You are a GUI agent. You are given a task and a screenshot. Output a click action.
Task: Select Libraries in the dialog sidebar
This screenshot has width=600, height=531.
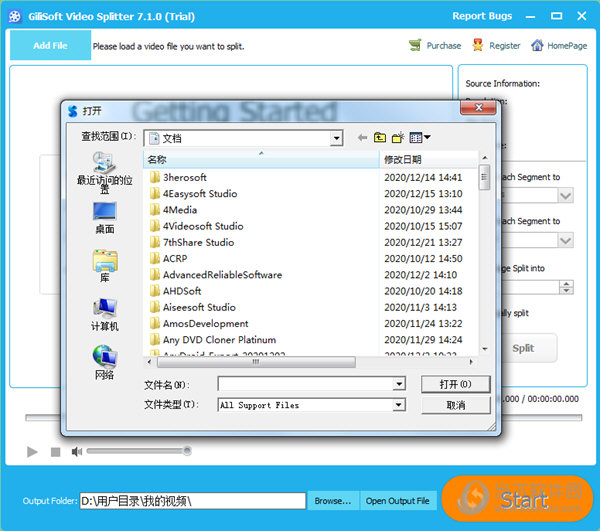pos(104,266)
